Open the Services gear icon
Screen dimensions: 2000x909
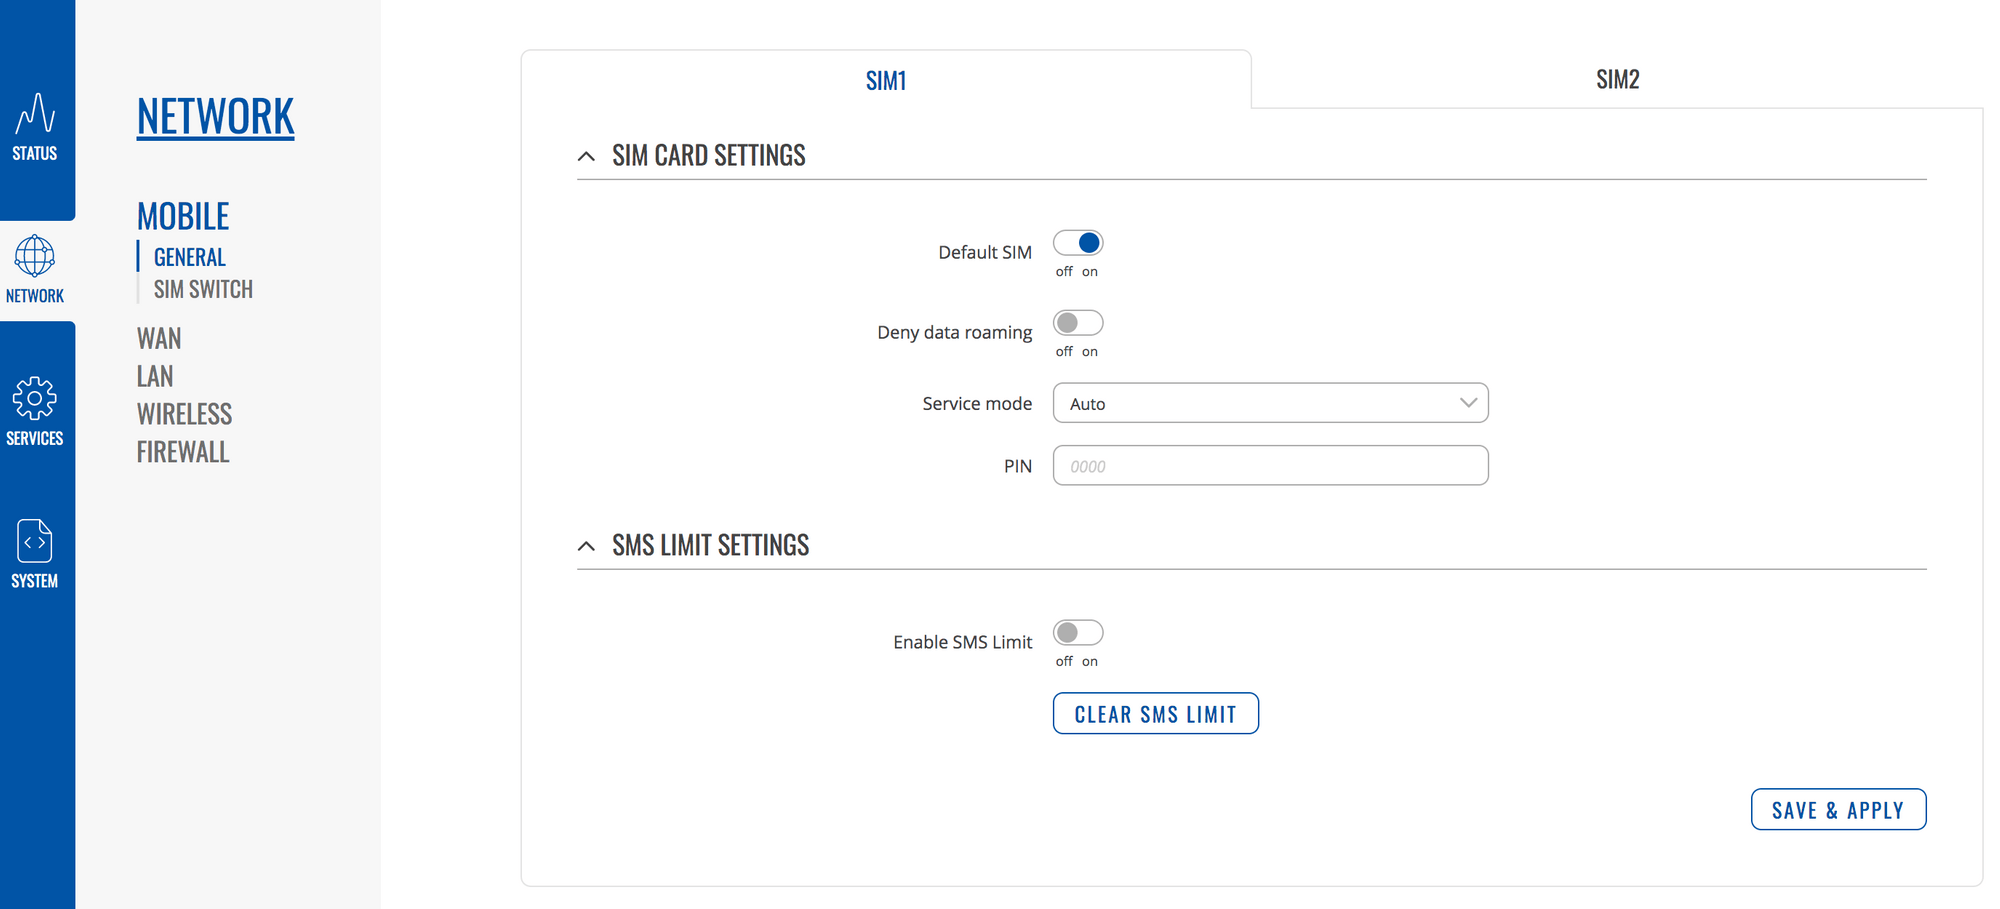pos(35,398)
